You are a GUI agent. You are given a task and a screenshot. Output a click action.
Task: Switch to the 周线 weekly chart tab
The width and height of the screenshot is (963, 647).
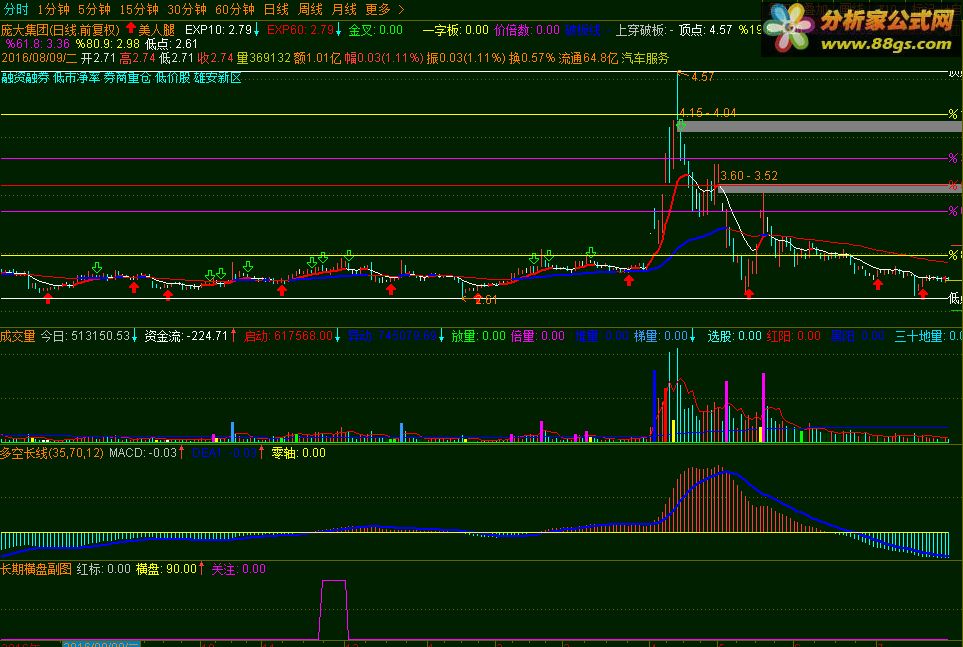coord(310,9)
